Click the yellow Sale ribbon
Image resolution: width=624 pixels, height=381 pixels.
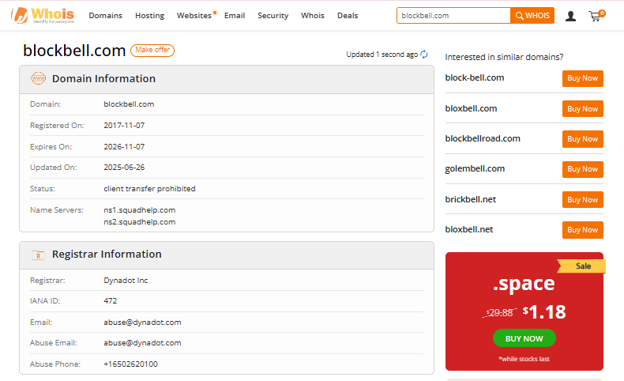coord(582,266)
